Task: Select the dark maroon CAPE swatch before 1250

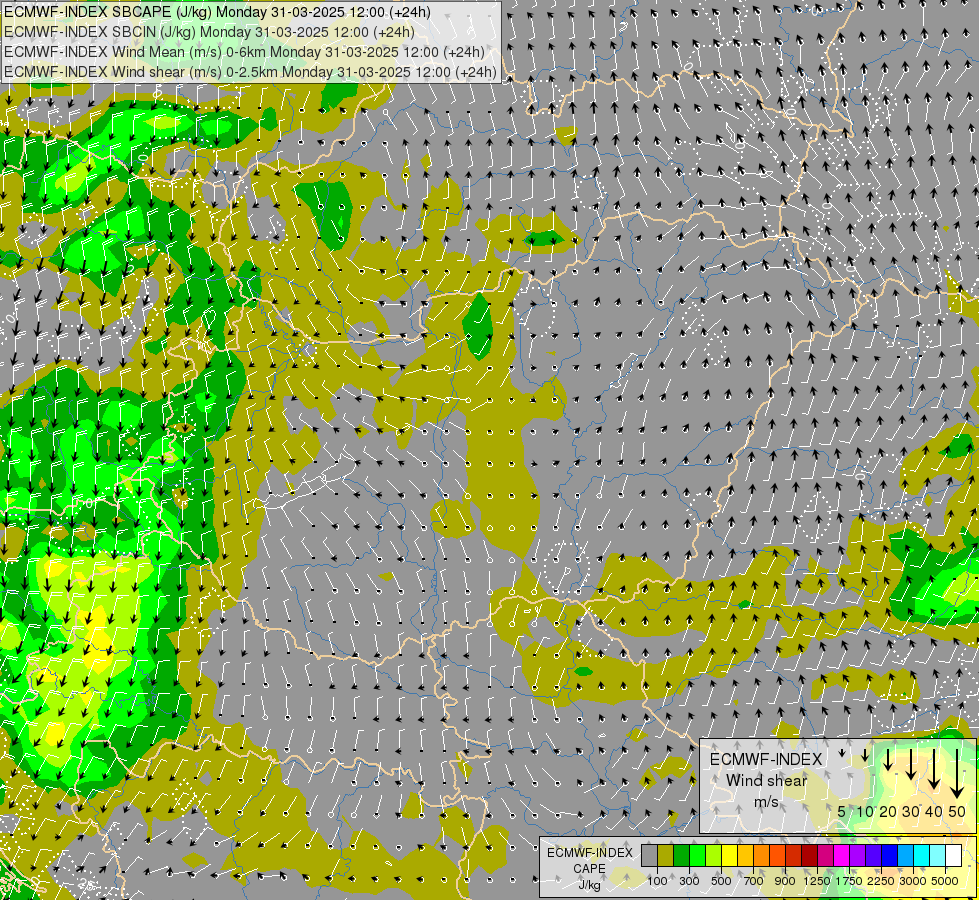Action: pos(810,855)
